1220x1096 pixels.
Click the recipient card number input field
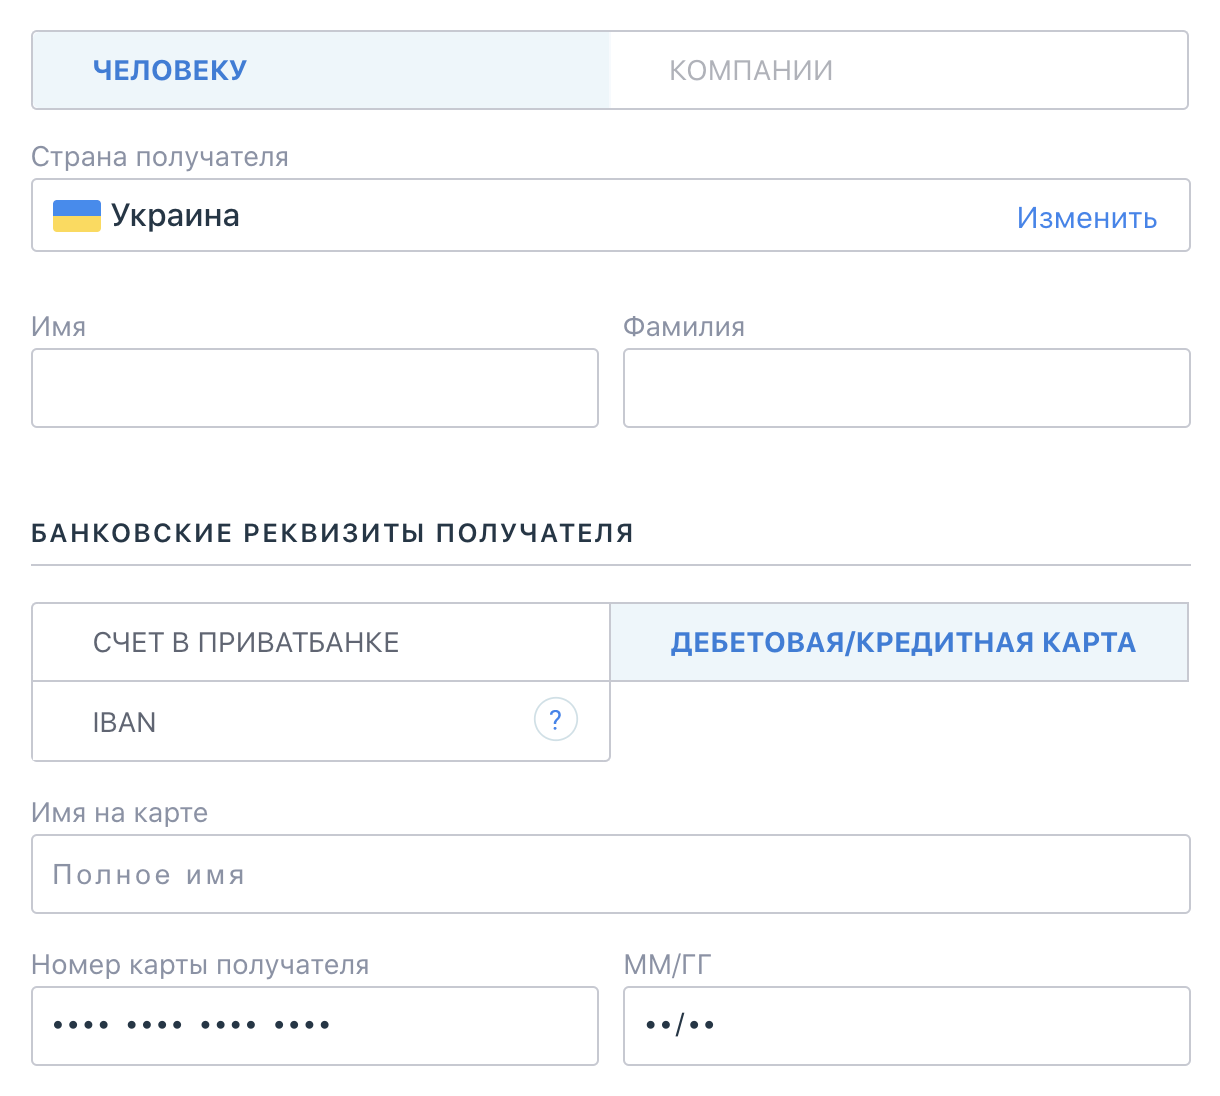[315, 1026]
